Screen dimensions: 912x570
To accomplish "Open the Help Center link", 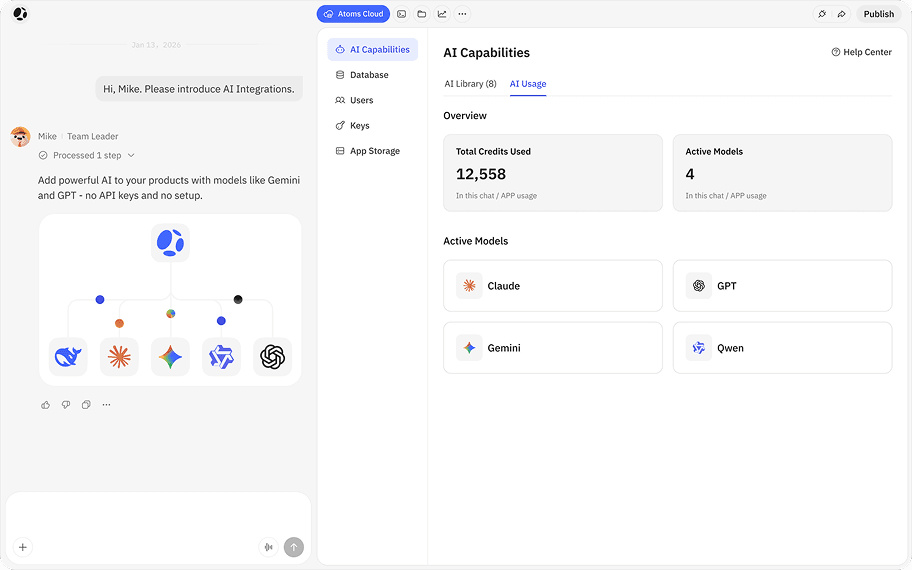I will [x=861, y=52].
